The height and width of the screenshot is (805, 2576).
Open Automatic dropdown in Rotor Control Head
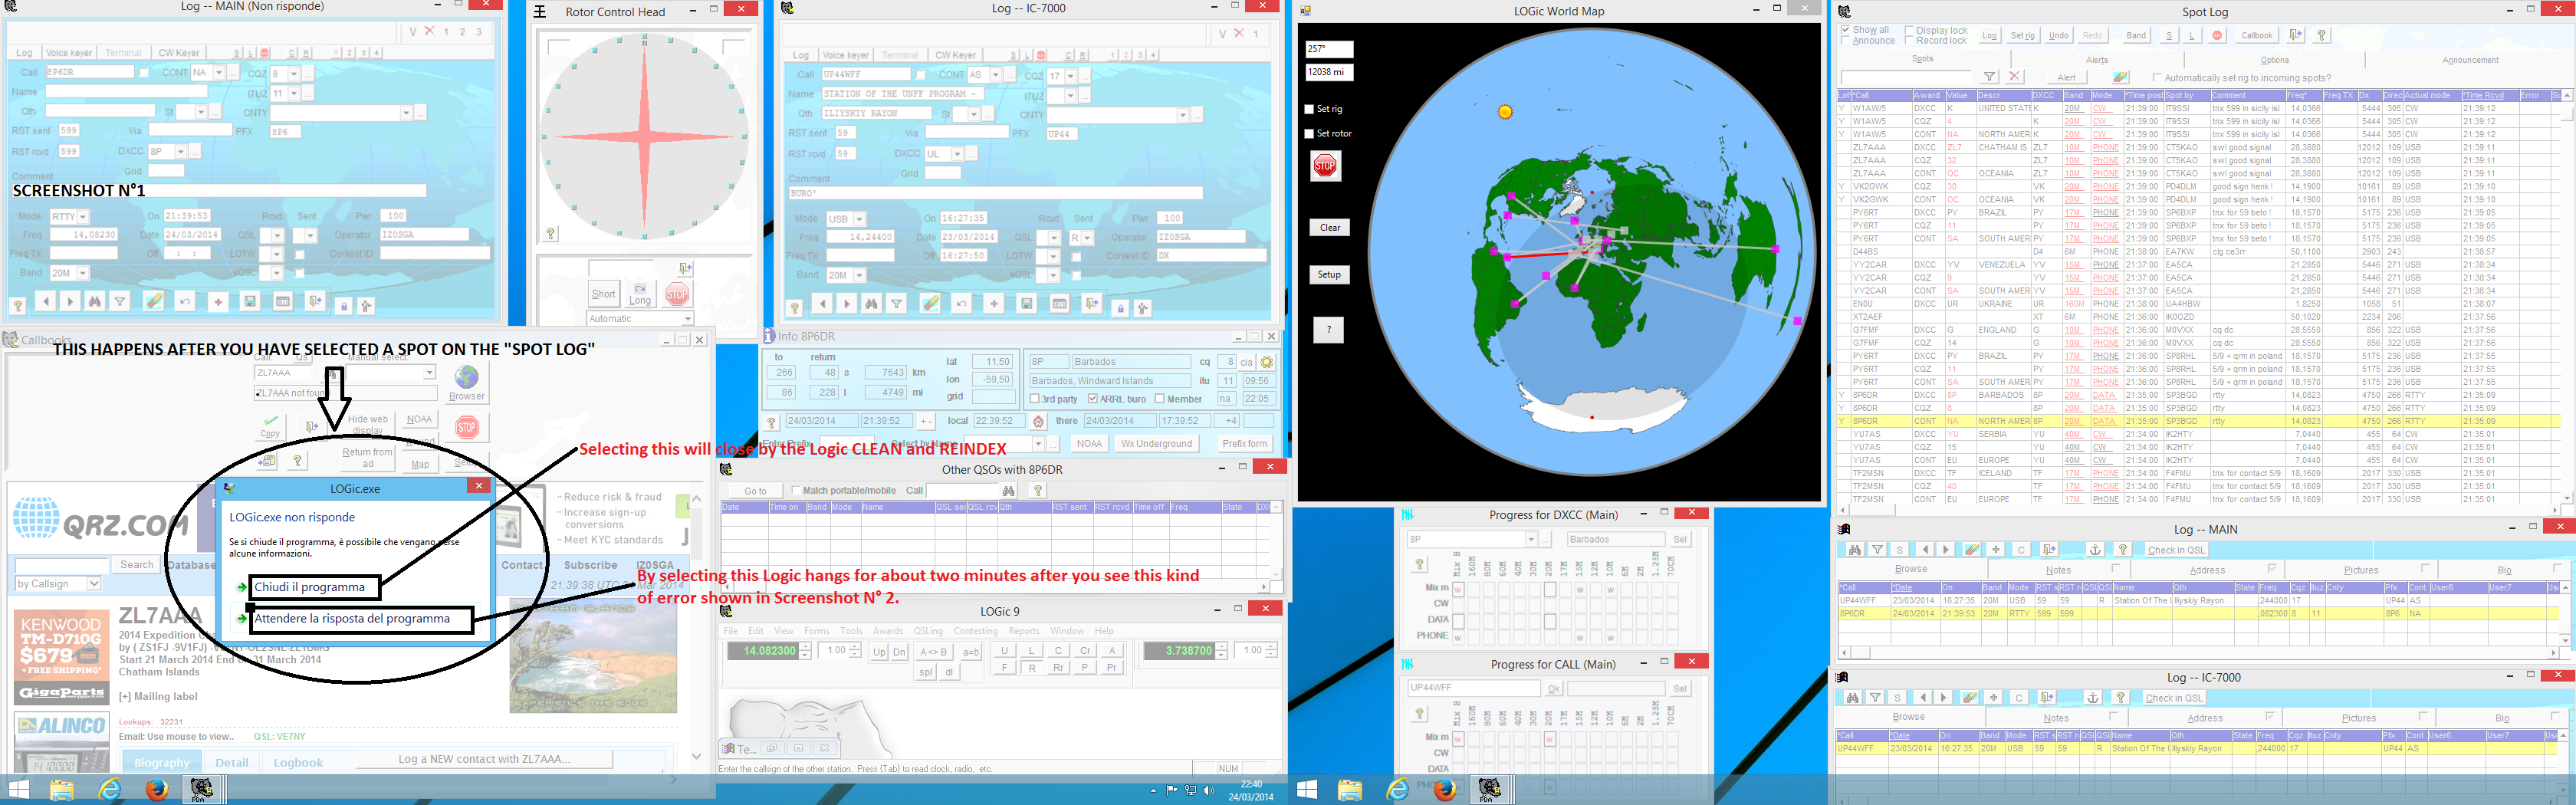click(x=687, y=319)
